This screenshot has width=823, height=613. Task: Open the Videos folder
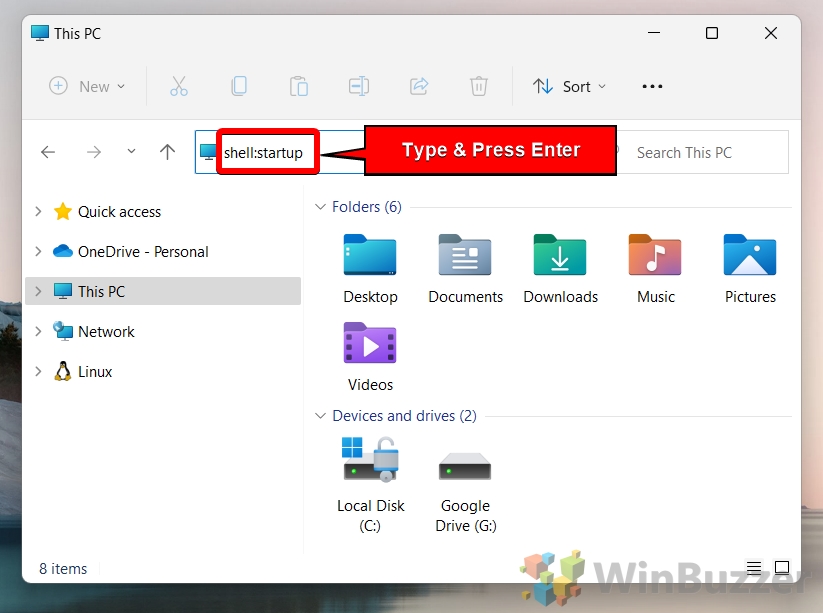(370, 357)
